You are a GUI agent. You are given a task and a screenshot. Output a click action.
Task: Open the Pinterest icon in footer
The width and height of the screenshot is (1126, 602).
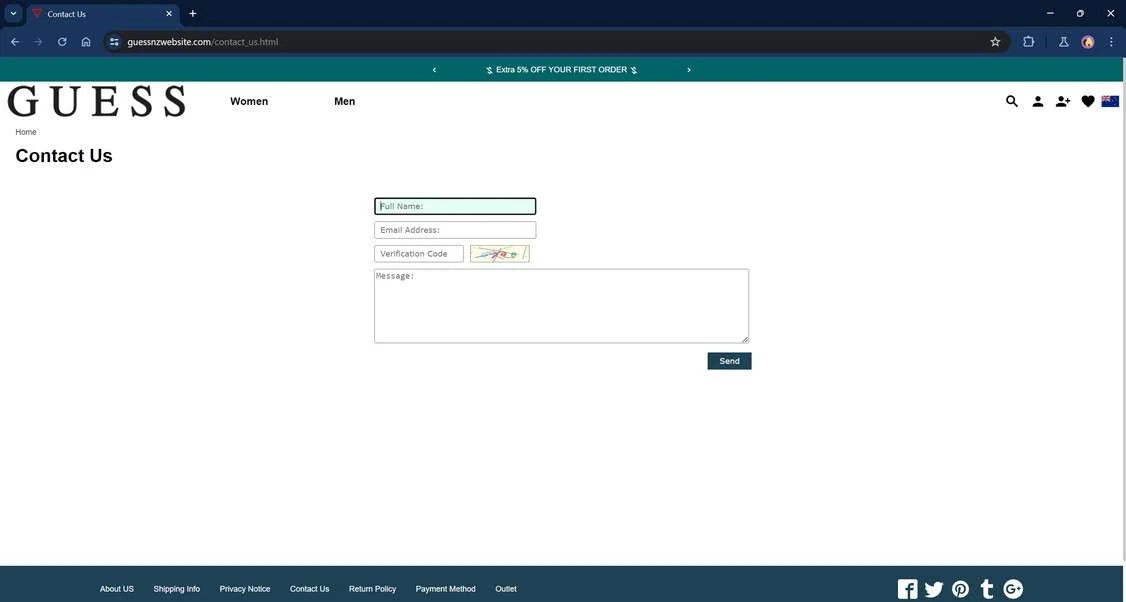coord(960,589)
